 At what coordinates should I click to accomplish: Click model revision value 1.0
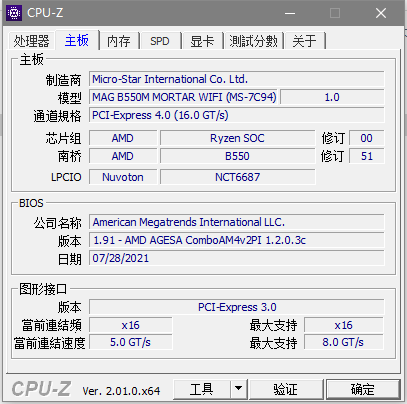click(332, 97)
